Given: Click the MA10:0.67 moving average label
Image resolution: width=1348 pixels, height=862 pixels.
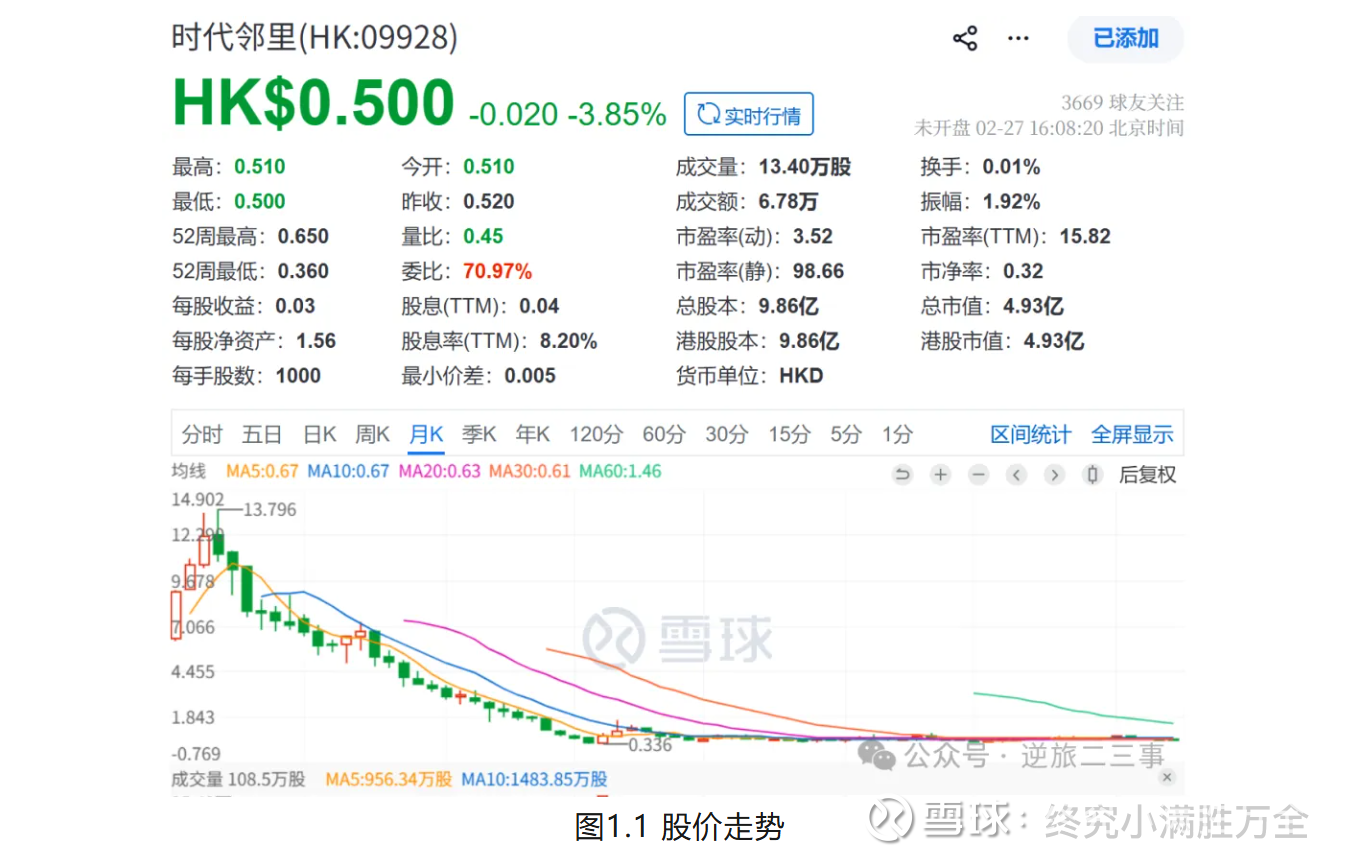Looking at the screenshot, I should point(348,471).
